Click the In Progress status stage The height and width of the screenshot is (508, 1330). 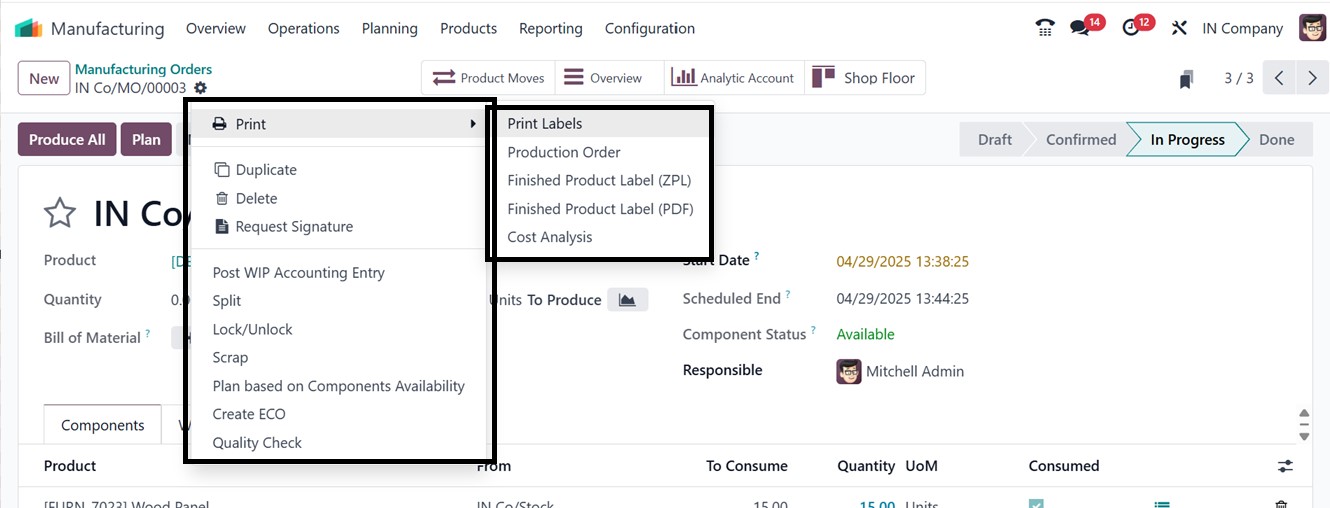coord(1187,140)
